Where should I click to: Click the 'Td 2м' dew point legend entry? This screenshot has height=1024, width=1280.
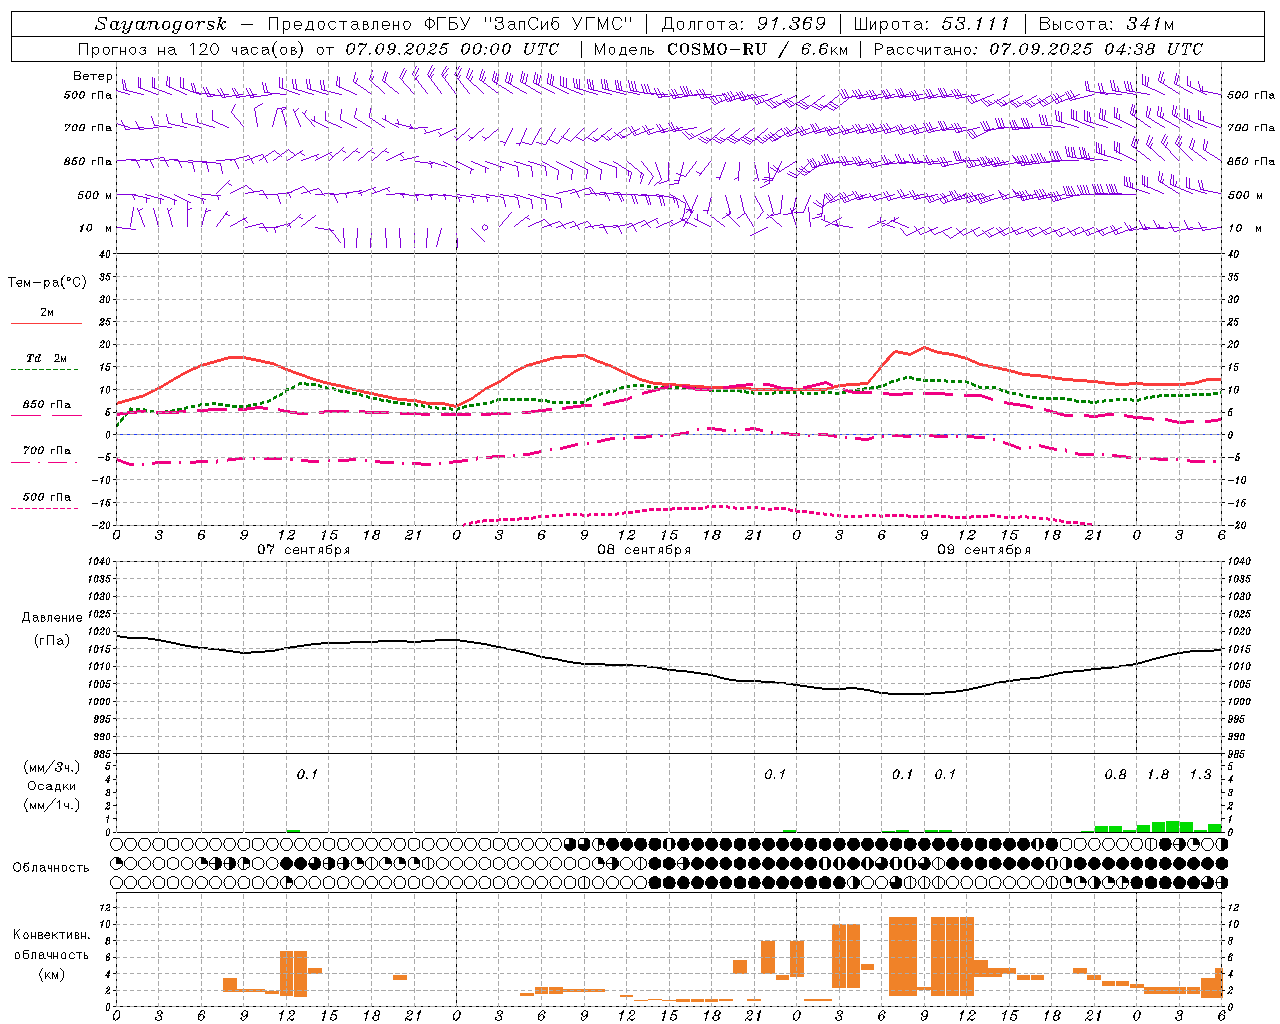point(47,358)
